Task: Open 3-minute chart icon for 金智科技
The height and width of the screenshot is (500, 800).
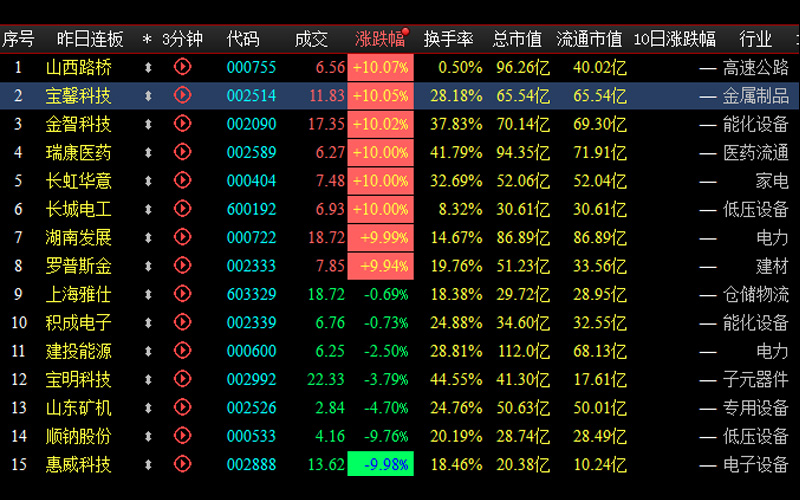Action: (182, 123)
